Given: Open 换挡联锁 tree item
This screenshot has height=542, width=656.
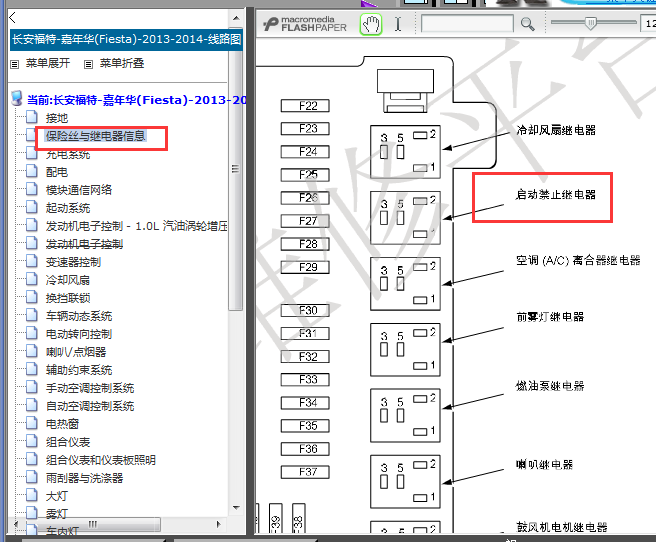Looking at the screenshot, I should (x=68, y=298).
